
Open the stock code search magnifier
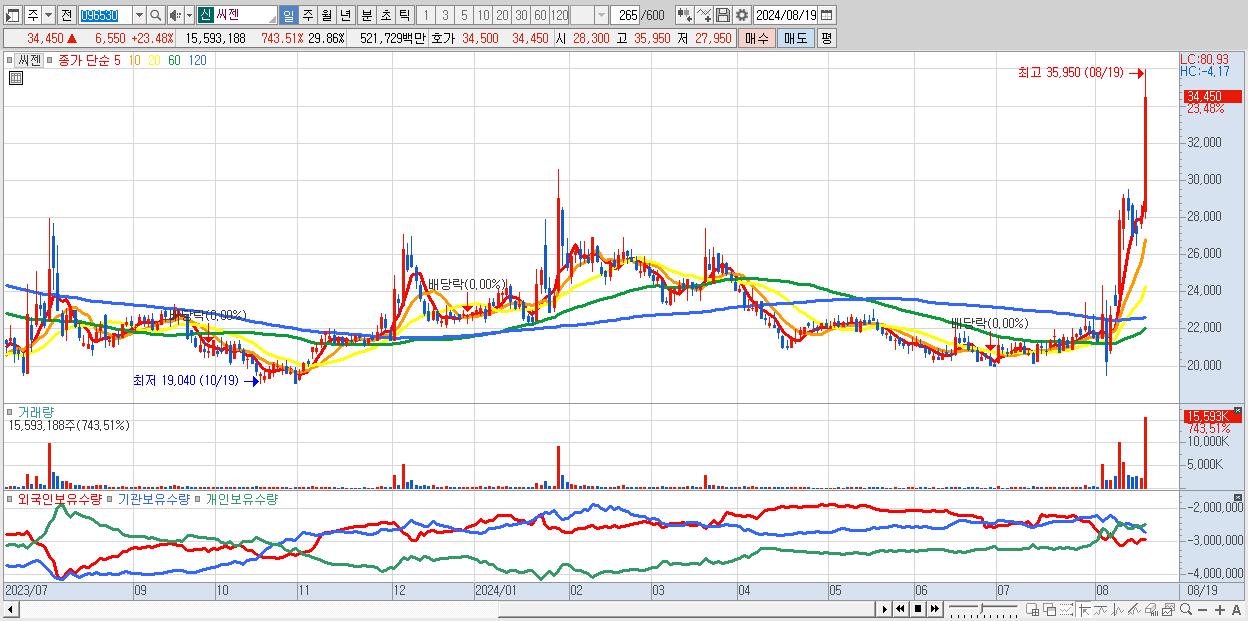point(156,15)
